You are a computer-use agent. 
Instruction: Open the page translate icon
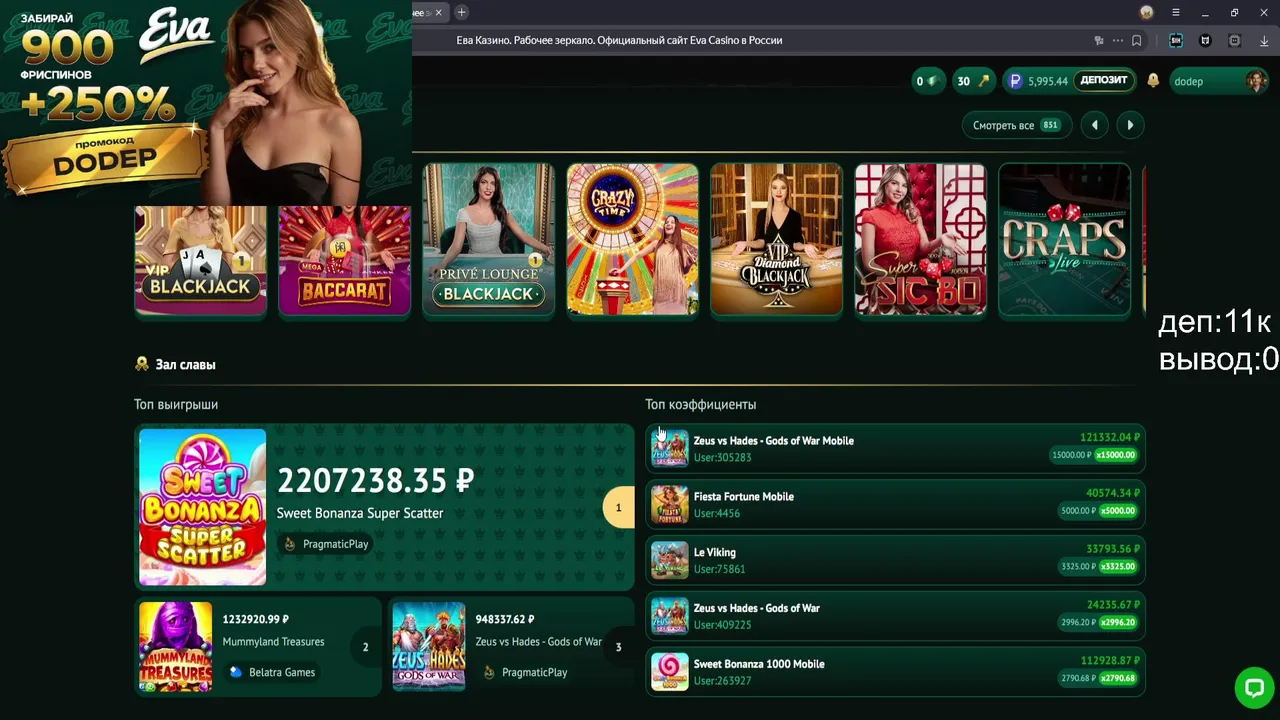1099,41
